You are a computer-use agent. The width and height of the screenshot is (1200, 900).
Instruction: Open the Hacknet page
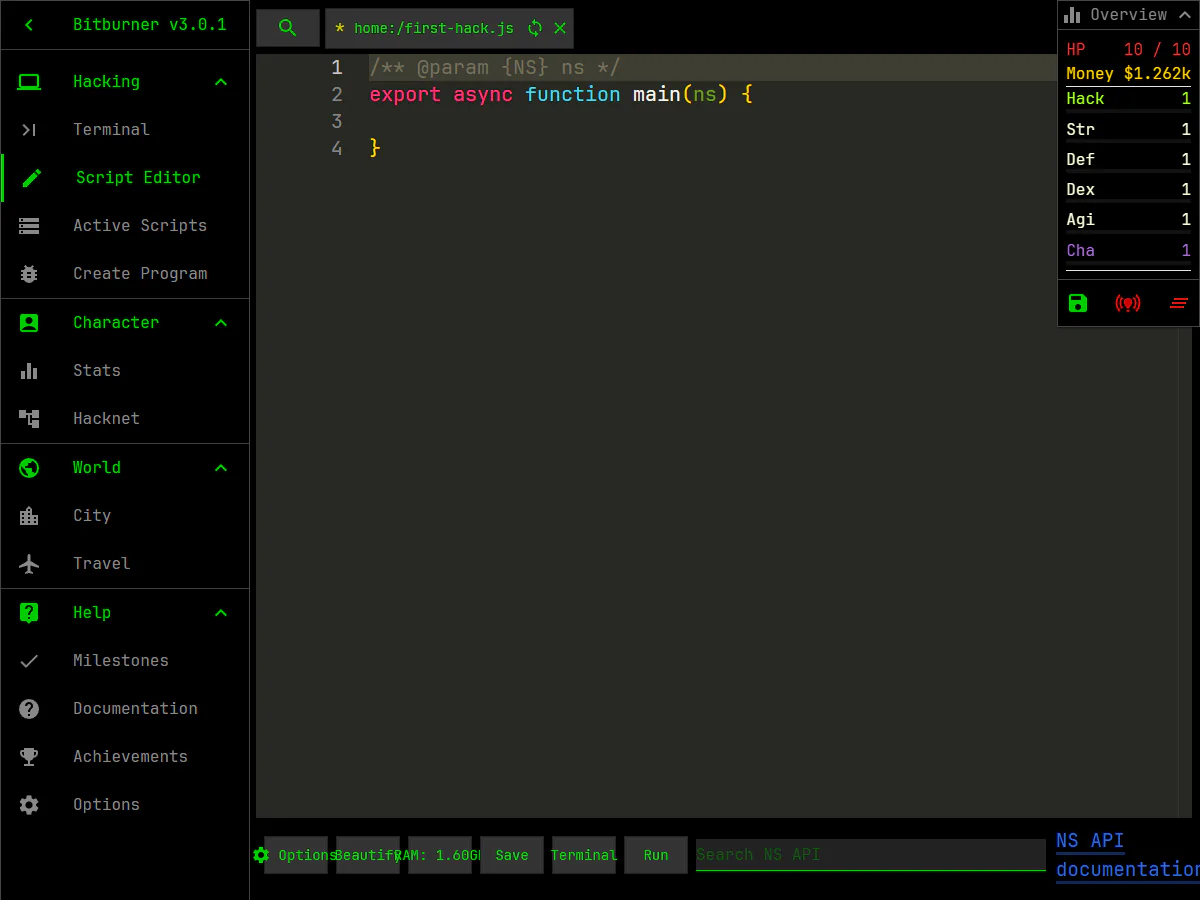click(125, 419)
